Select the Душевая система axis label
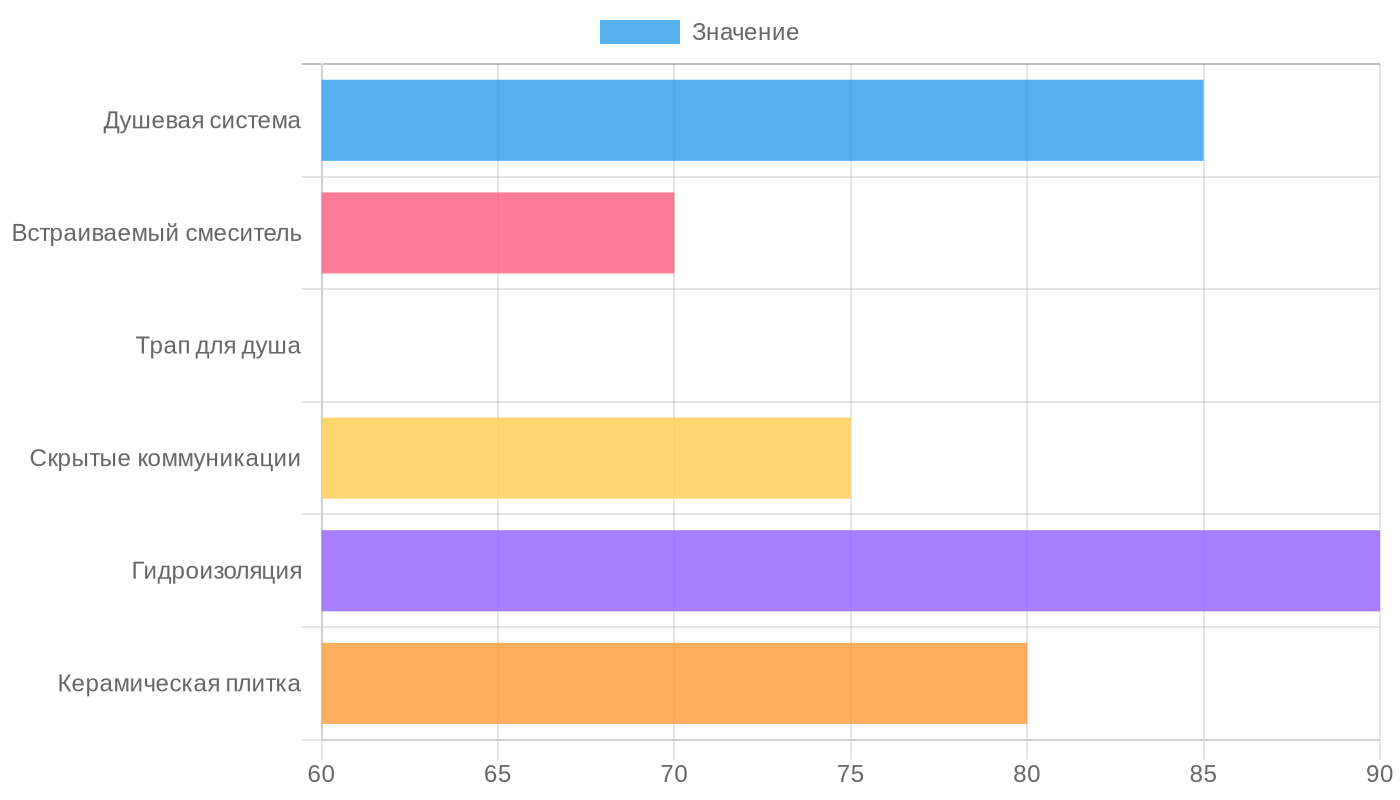Screen dimensions: 1400x800 [202, 121]
